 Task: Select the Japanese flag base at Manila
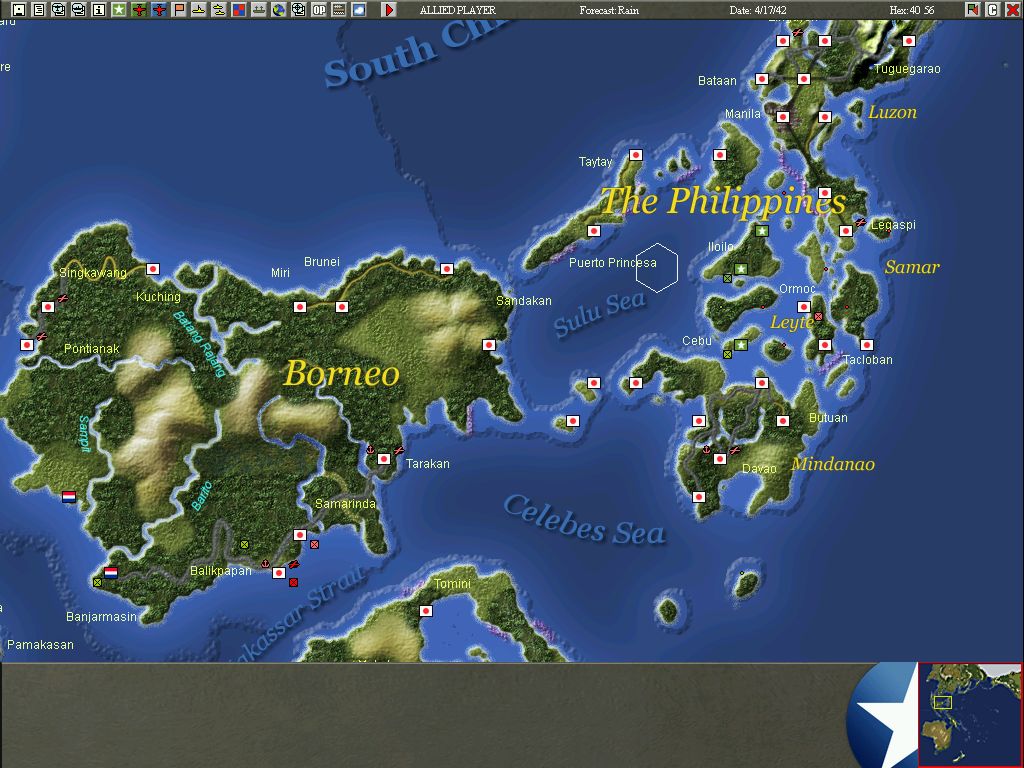pos(783,117)
